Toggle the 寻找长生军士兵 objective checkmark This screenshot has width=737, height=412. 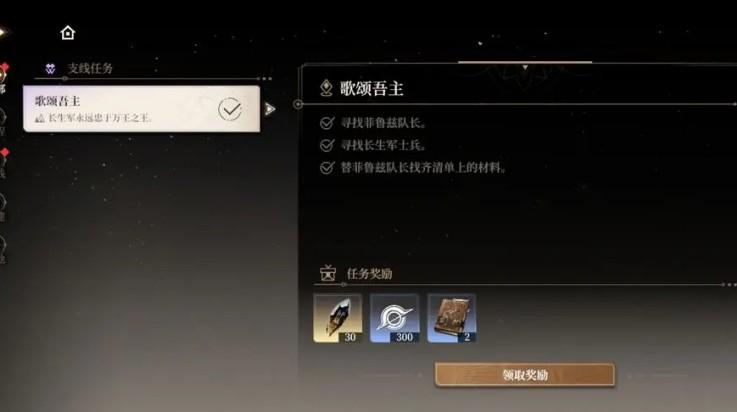[x=327, y=145]
